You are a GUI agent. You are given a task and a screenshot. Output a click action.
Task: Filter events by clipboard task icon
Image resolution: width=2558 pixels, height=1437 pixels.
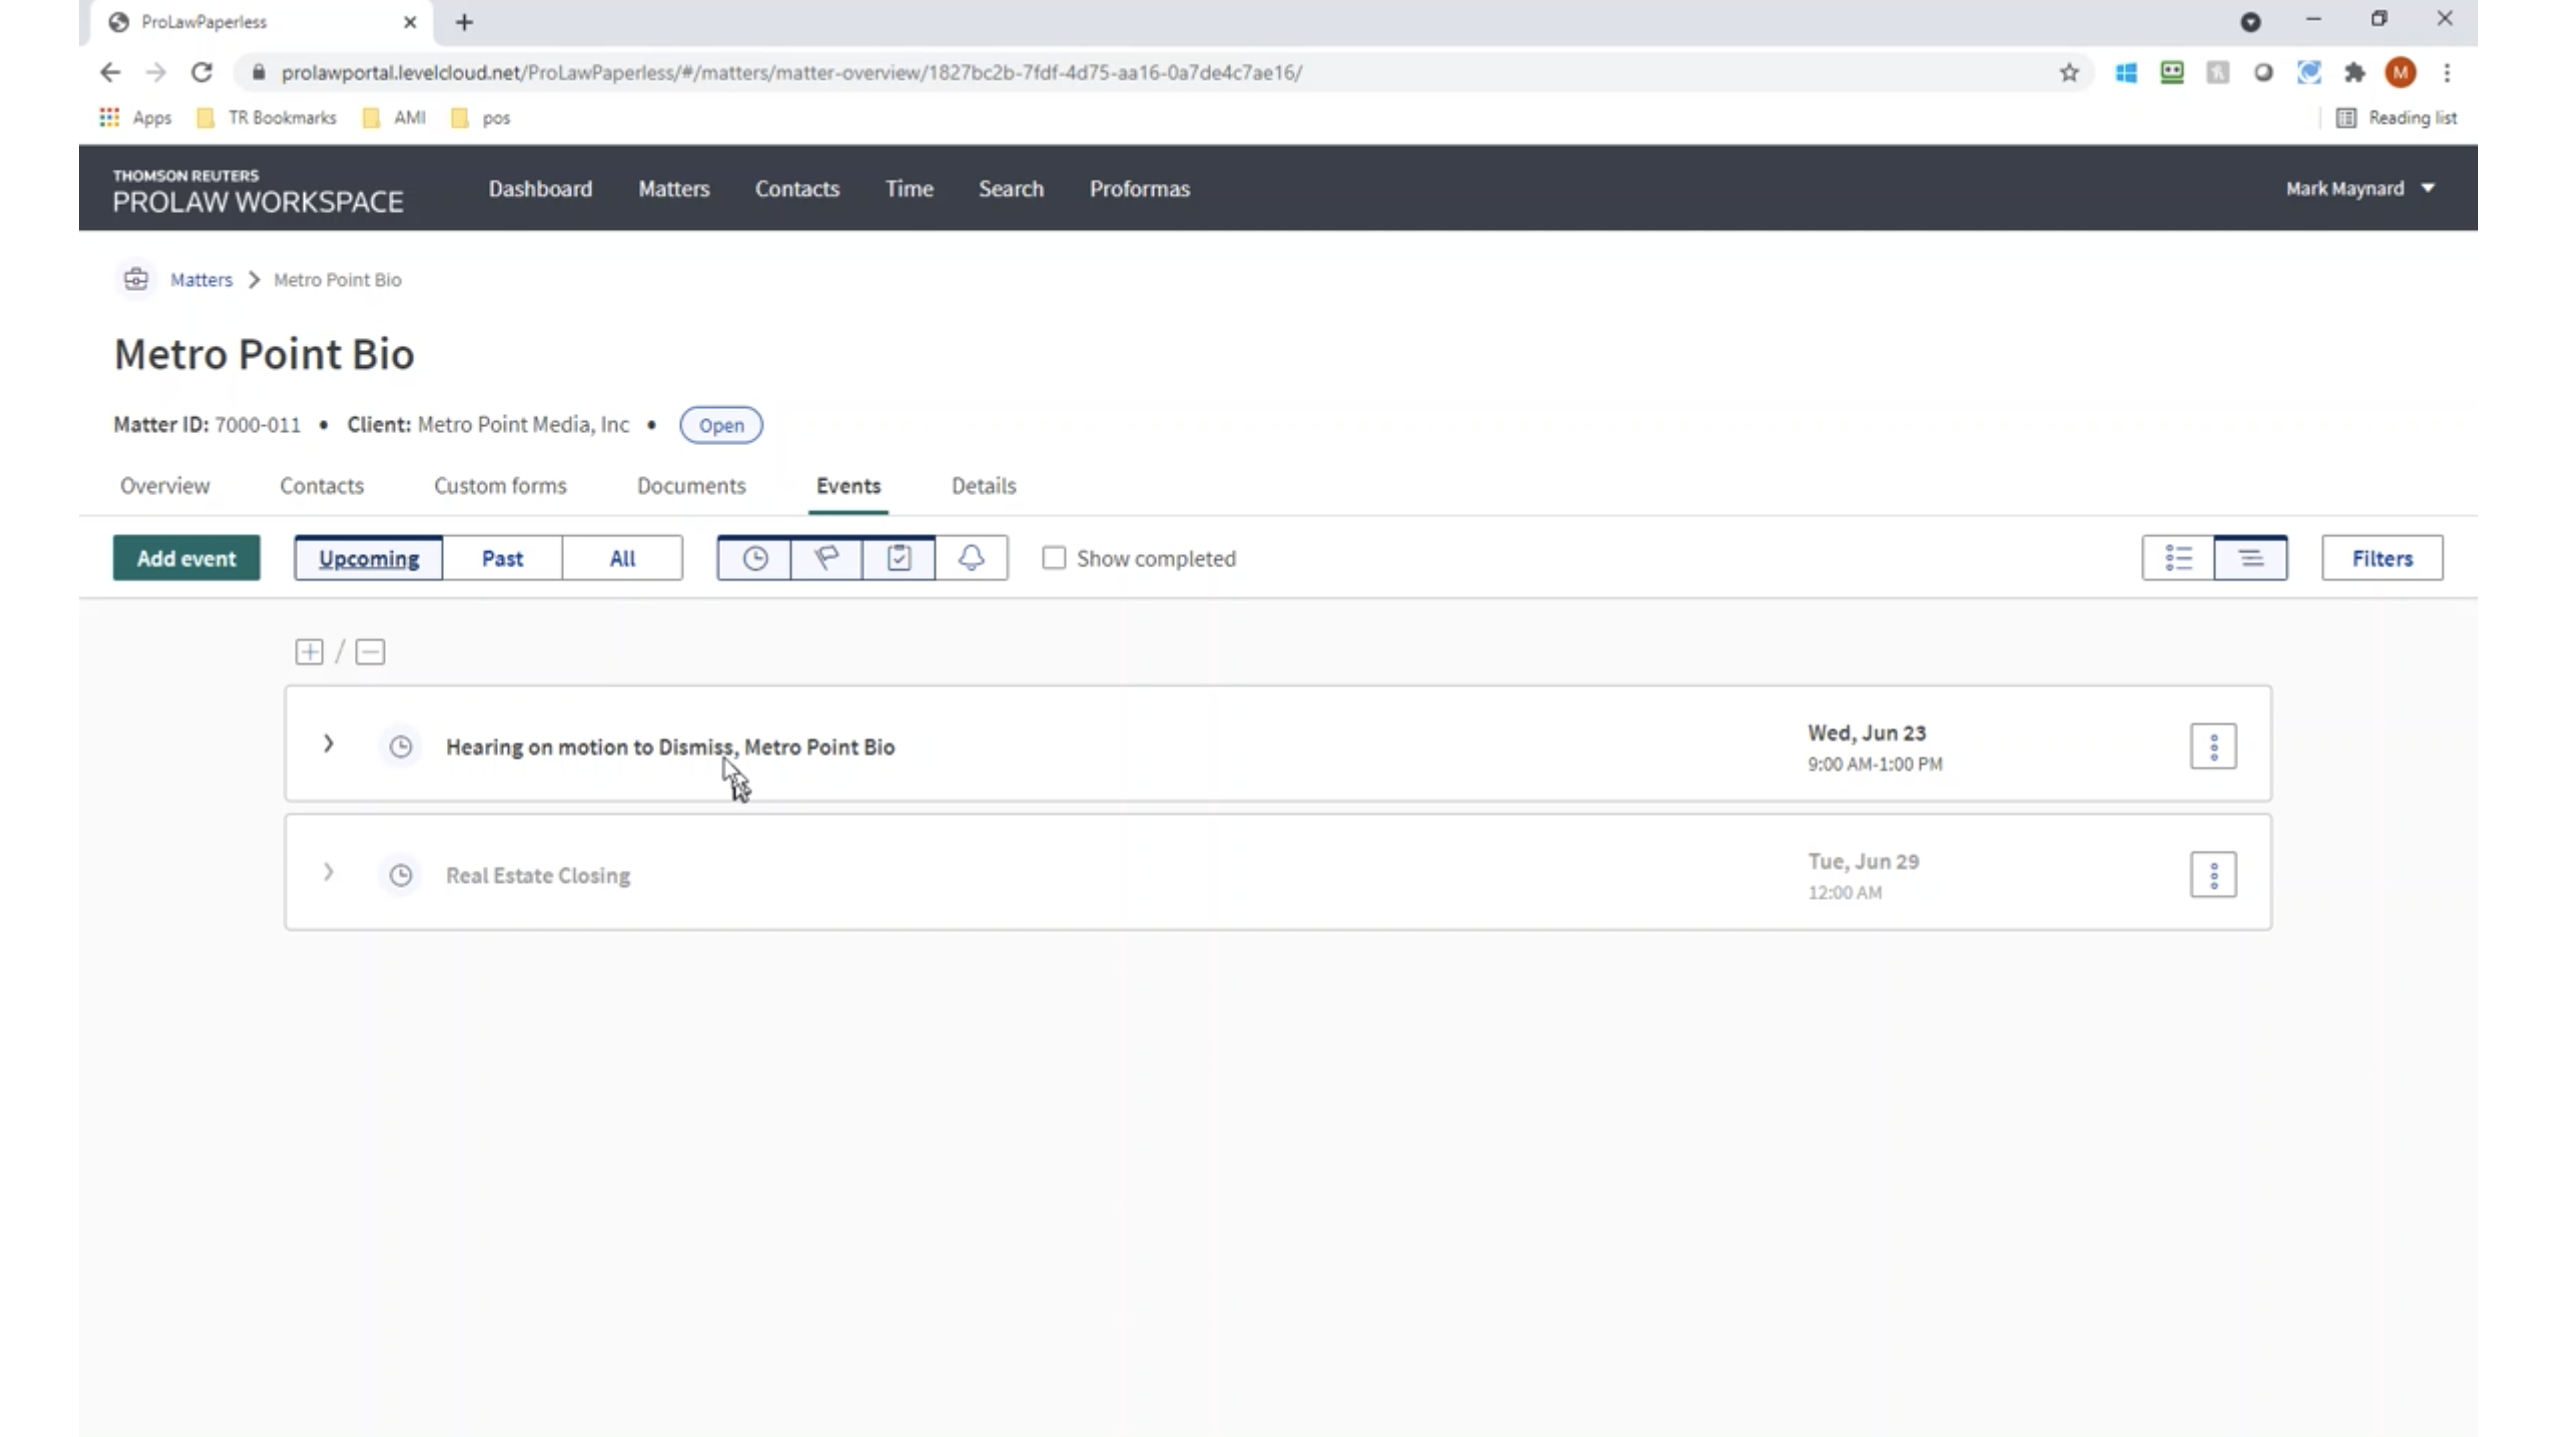[898, 558]
